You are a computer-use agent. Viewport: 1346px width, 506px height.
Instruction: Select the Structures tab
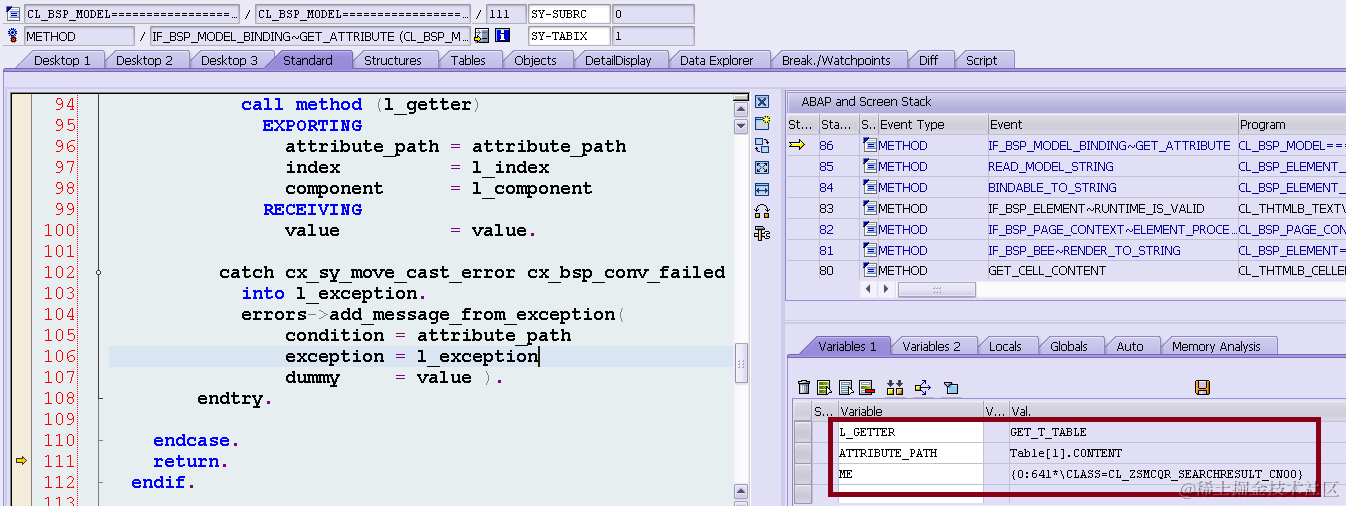point(393,60)
